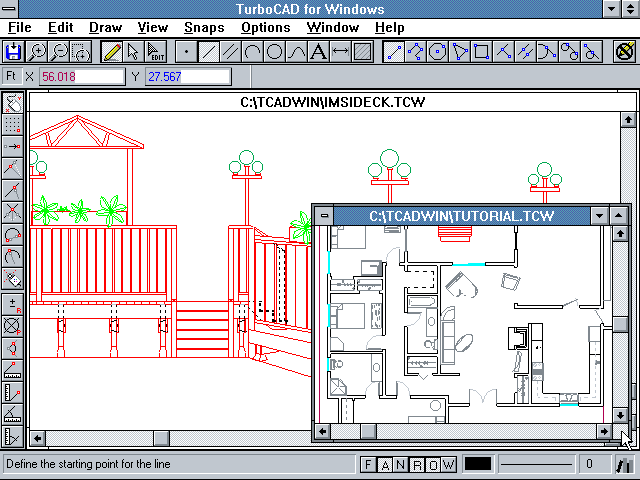Open the Options menu
The width and height of the screenshot is (640, 480).
266,27
